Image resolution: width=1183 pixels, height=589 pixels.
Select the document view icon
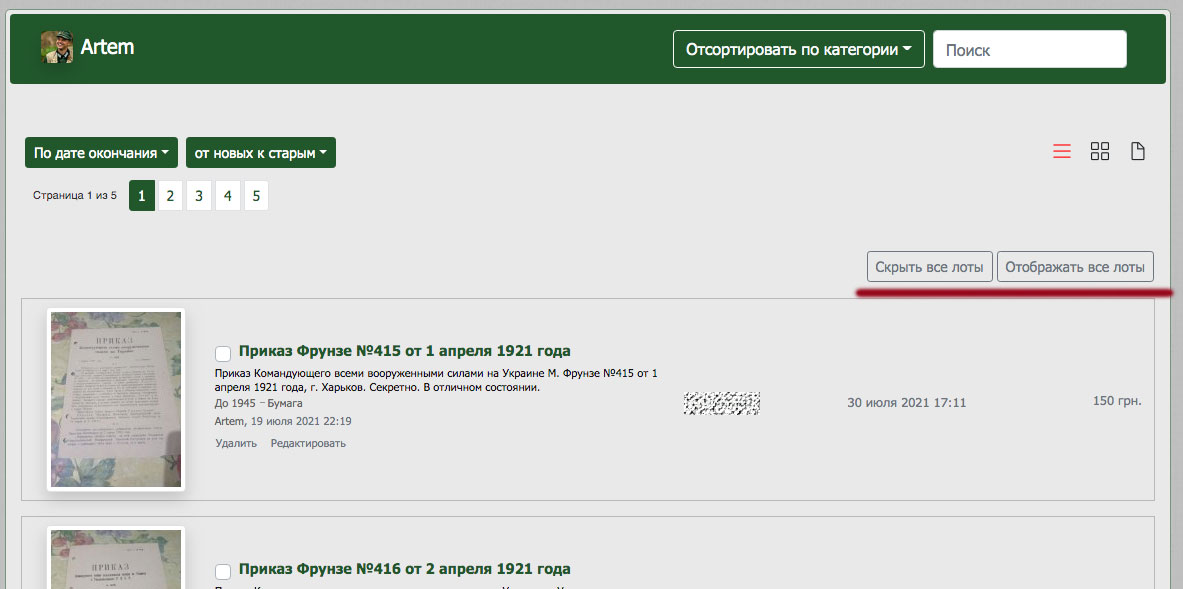[1137, 152]
